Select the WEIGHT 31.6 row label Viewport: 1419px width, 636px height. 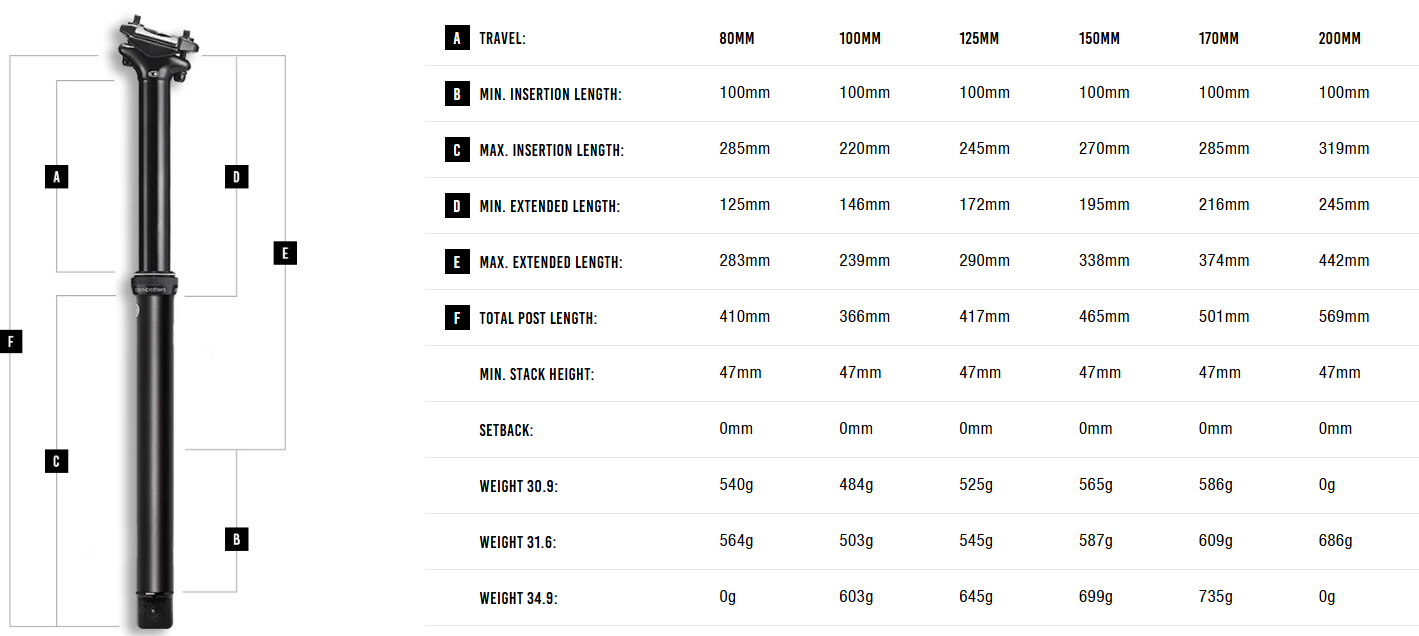pos(518,542)
